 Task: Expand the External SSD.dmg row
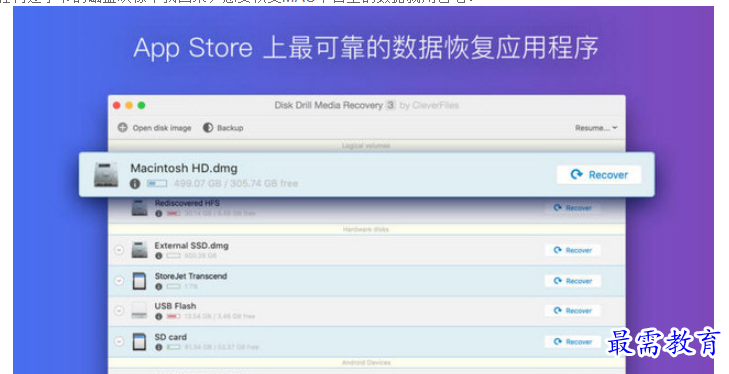coord(119,250)
